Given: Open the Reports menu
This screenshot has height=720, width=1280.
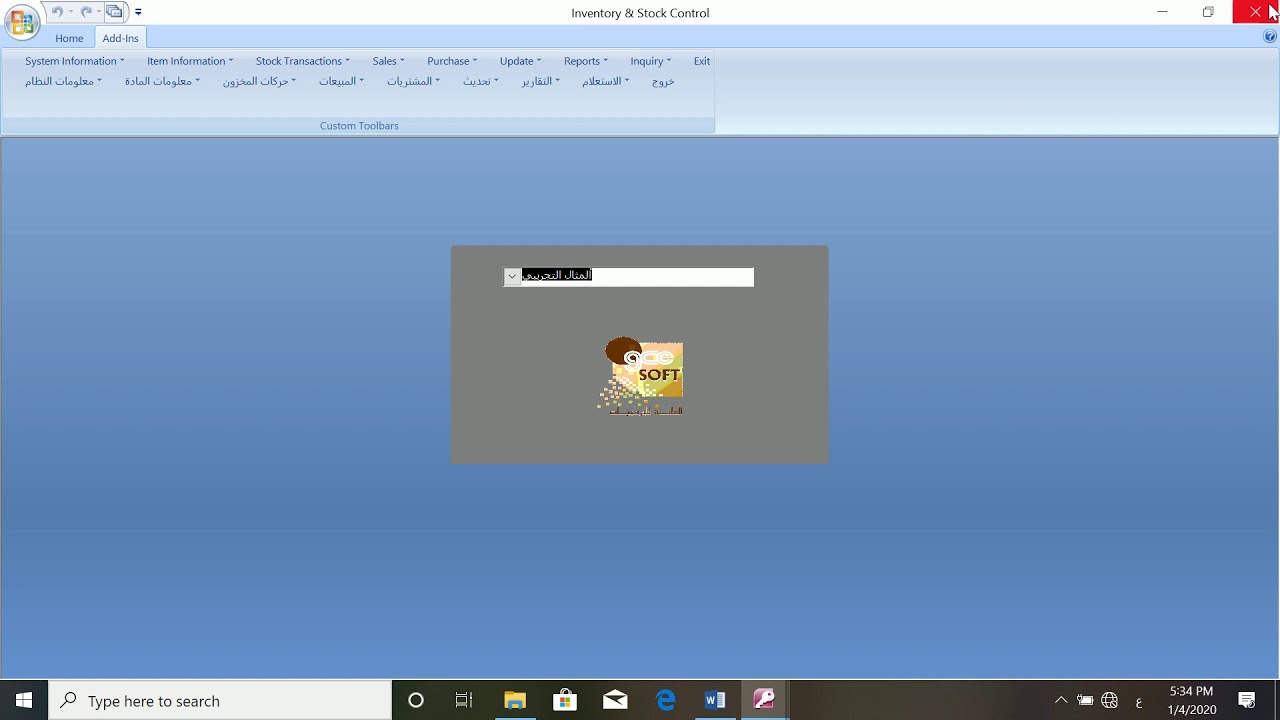Looking at the screenshot, I should pos(586,61).
